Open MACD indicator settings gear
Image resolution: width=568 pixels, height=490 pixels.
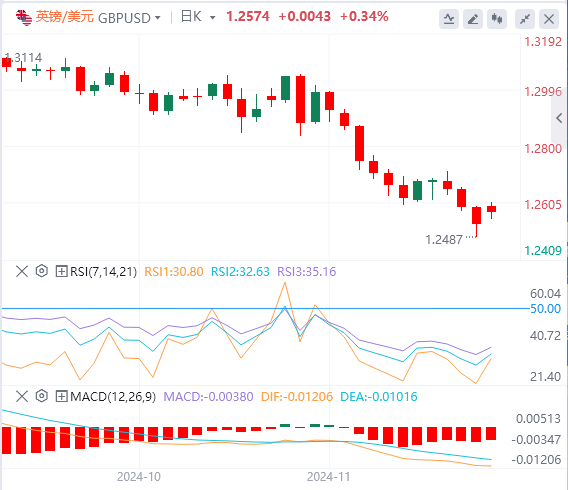pos(42,396)
